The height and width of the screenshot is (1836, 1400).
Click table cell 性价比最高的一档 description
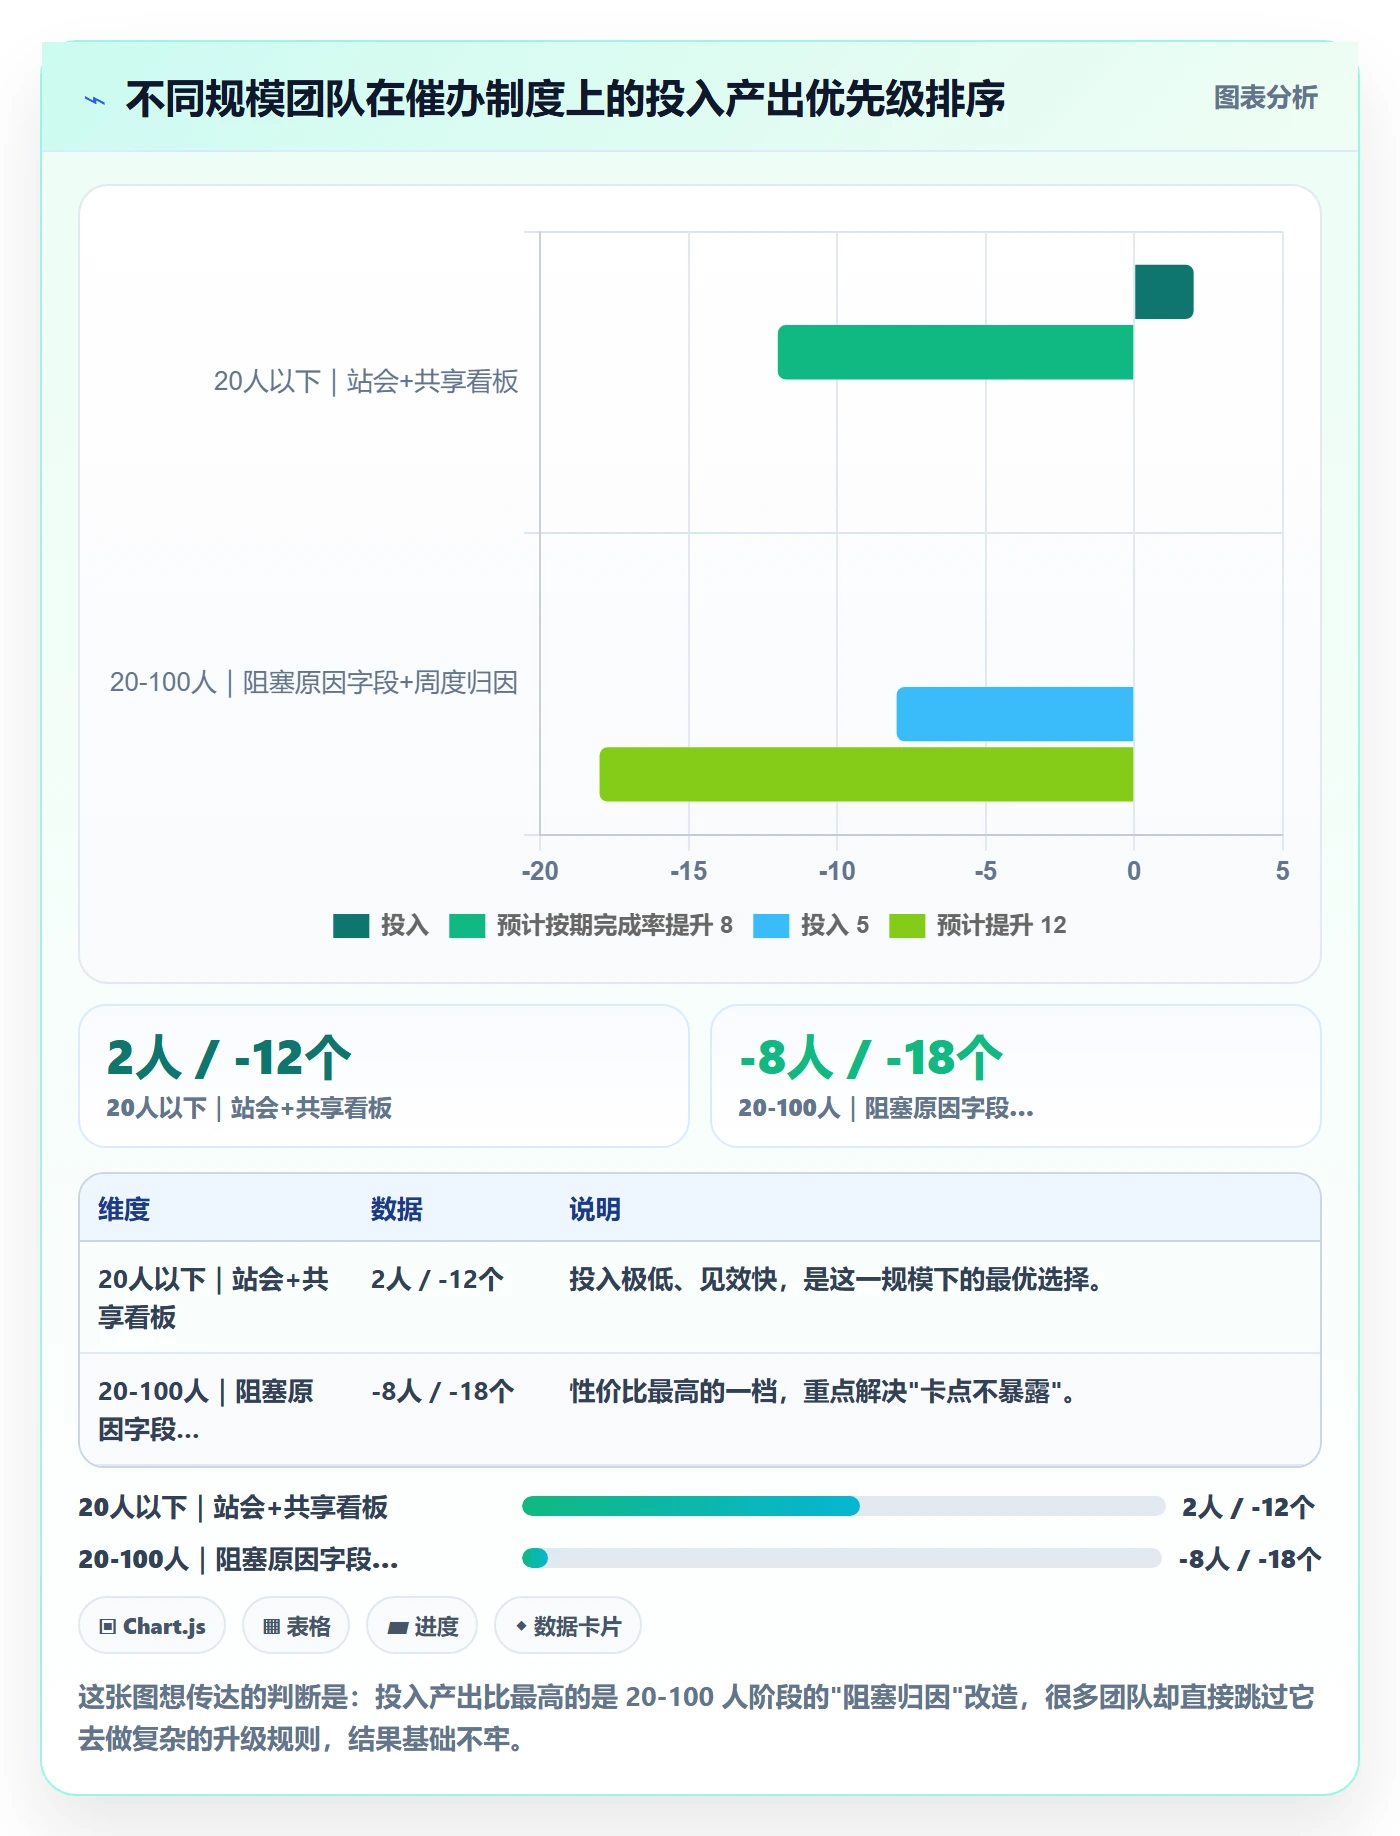pyautogui.click(x=823, y=1391)
